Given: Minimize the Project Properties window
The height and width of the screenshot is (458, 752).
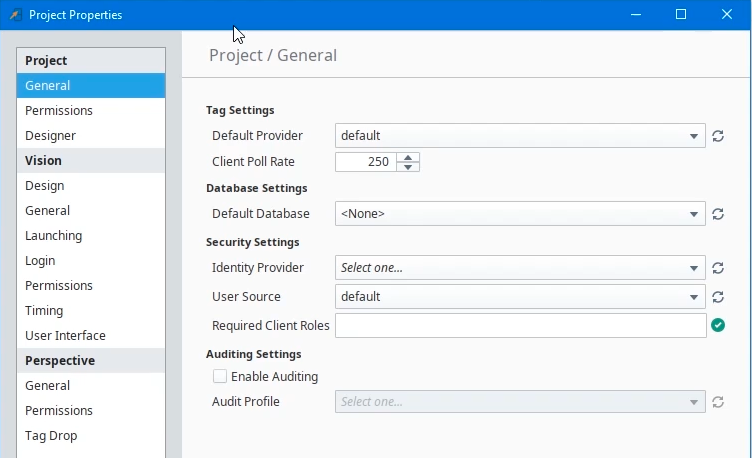Looking at the screenshot, I should 636,15.
